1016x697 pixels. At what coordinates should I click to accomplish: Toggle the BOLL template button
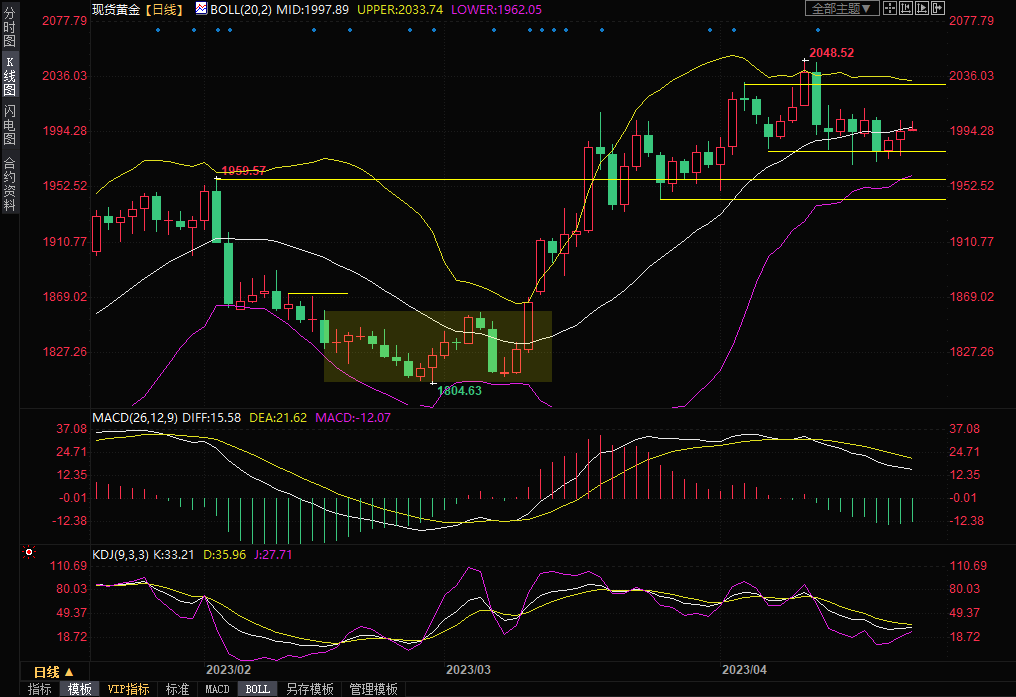click(258, 689)
